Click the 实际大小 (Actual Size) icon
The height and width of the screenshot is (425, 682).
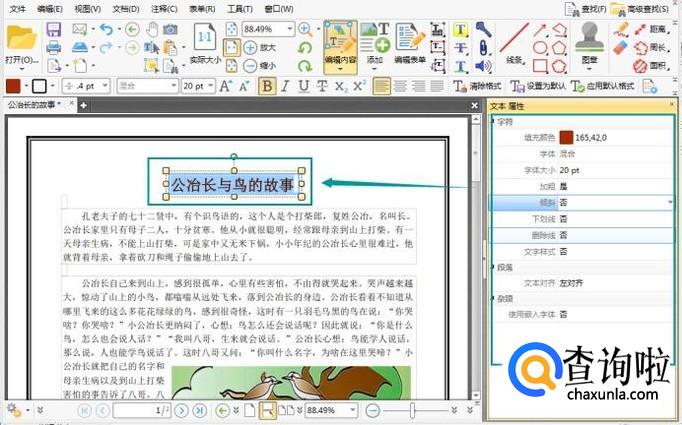[203, 41]
